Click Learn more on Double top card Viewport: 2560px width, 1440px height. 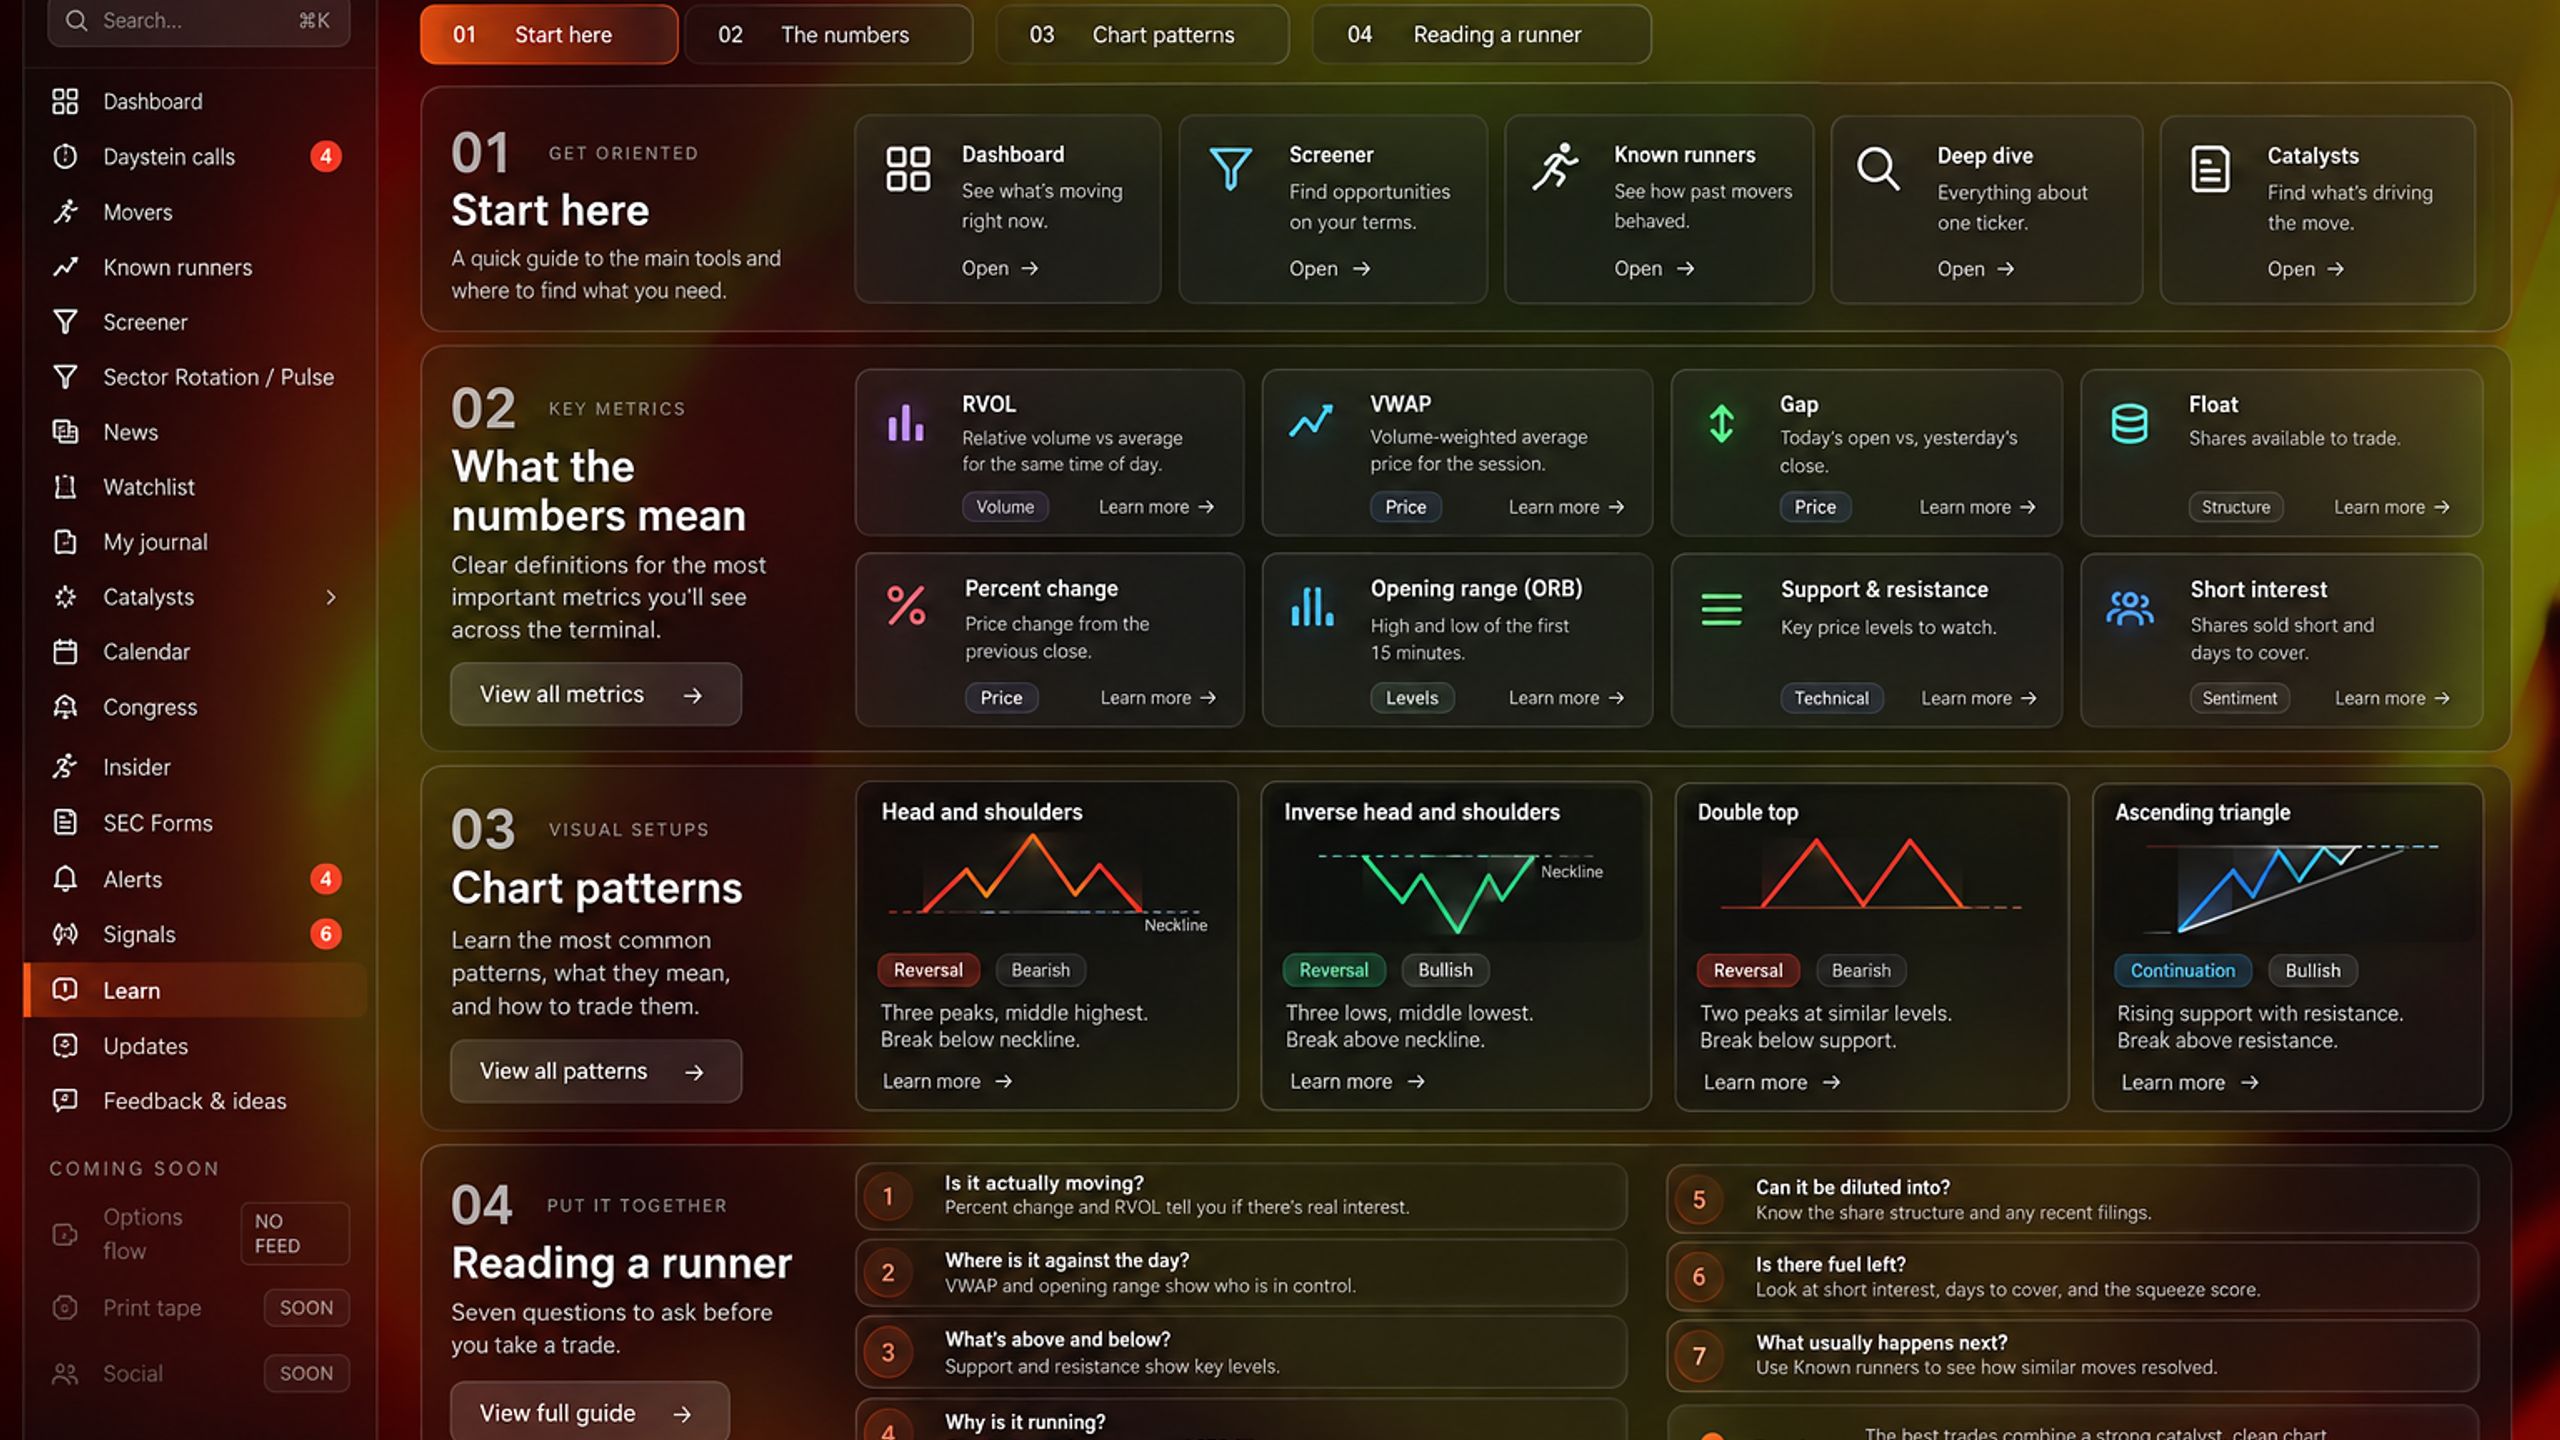[1771, 1082]
